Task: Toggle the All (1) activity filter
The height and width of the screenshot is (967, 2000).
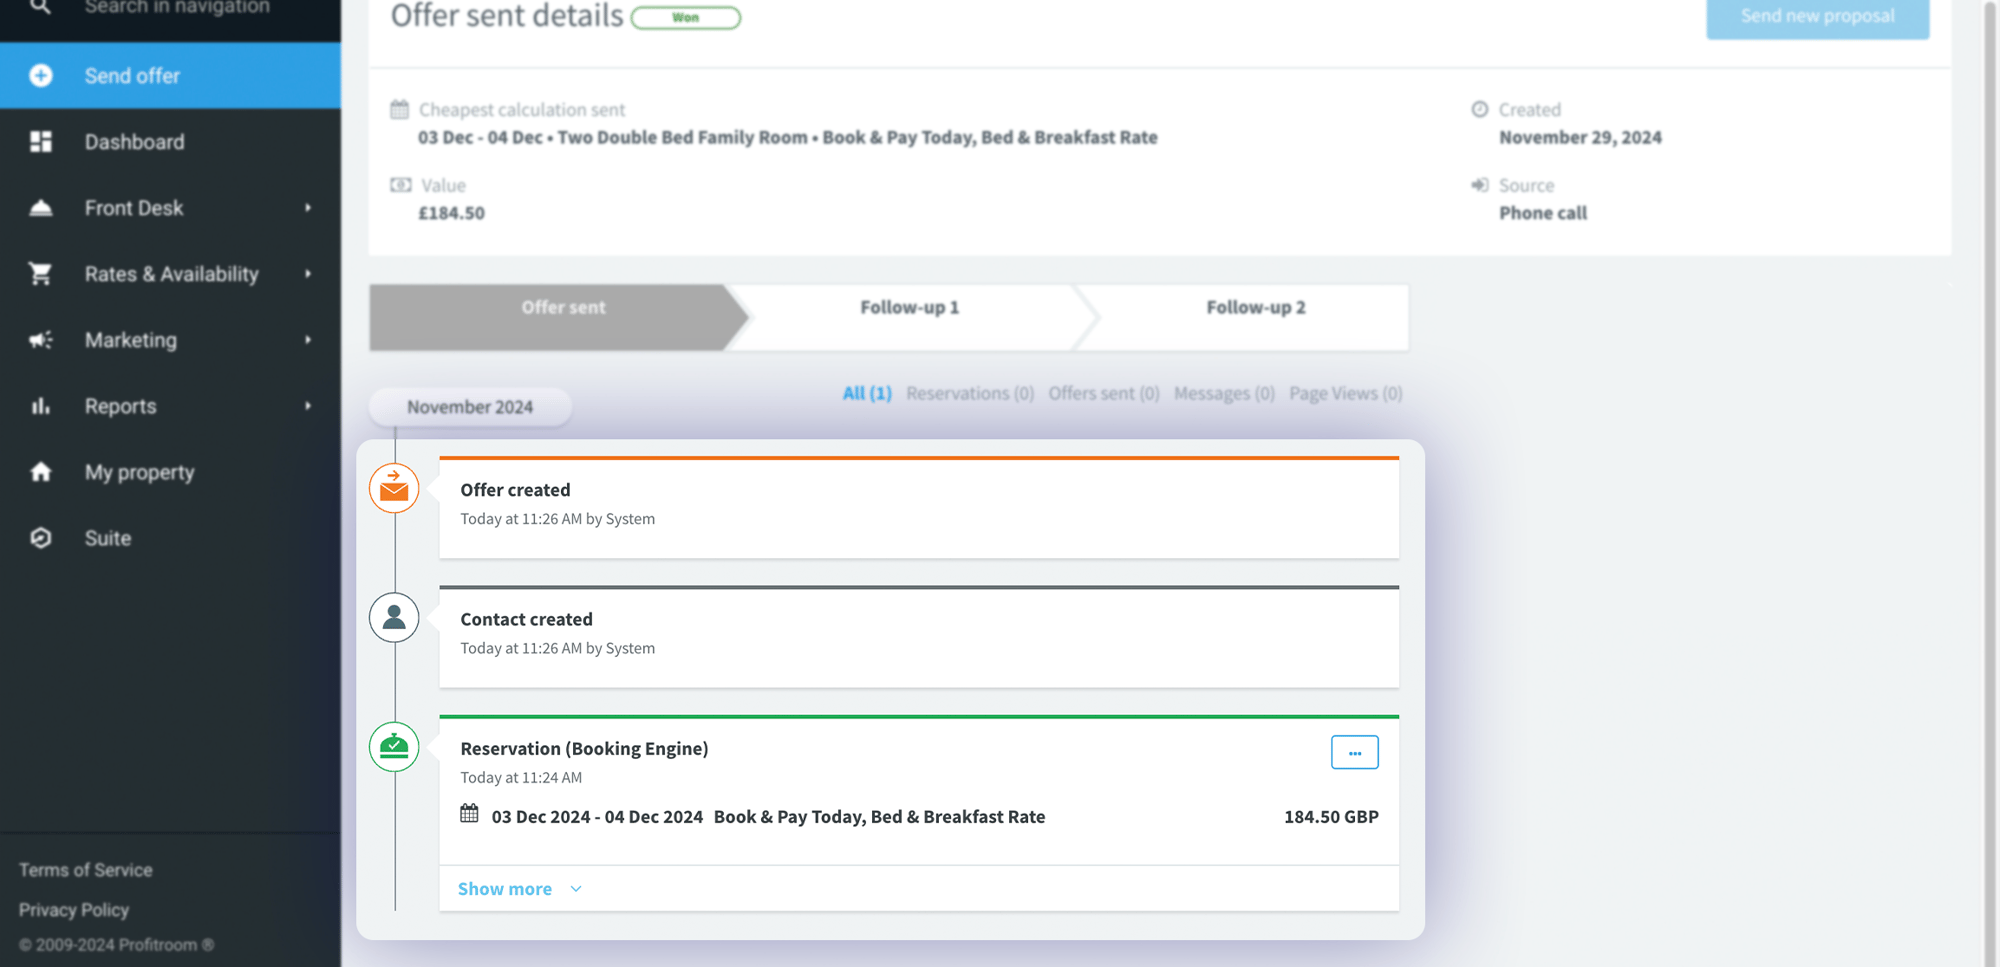Action: pos(867,393)
